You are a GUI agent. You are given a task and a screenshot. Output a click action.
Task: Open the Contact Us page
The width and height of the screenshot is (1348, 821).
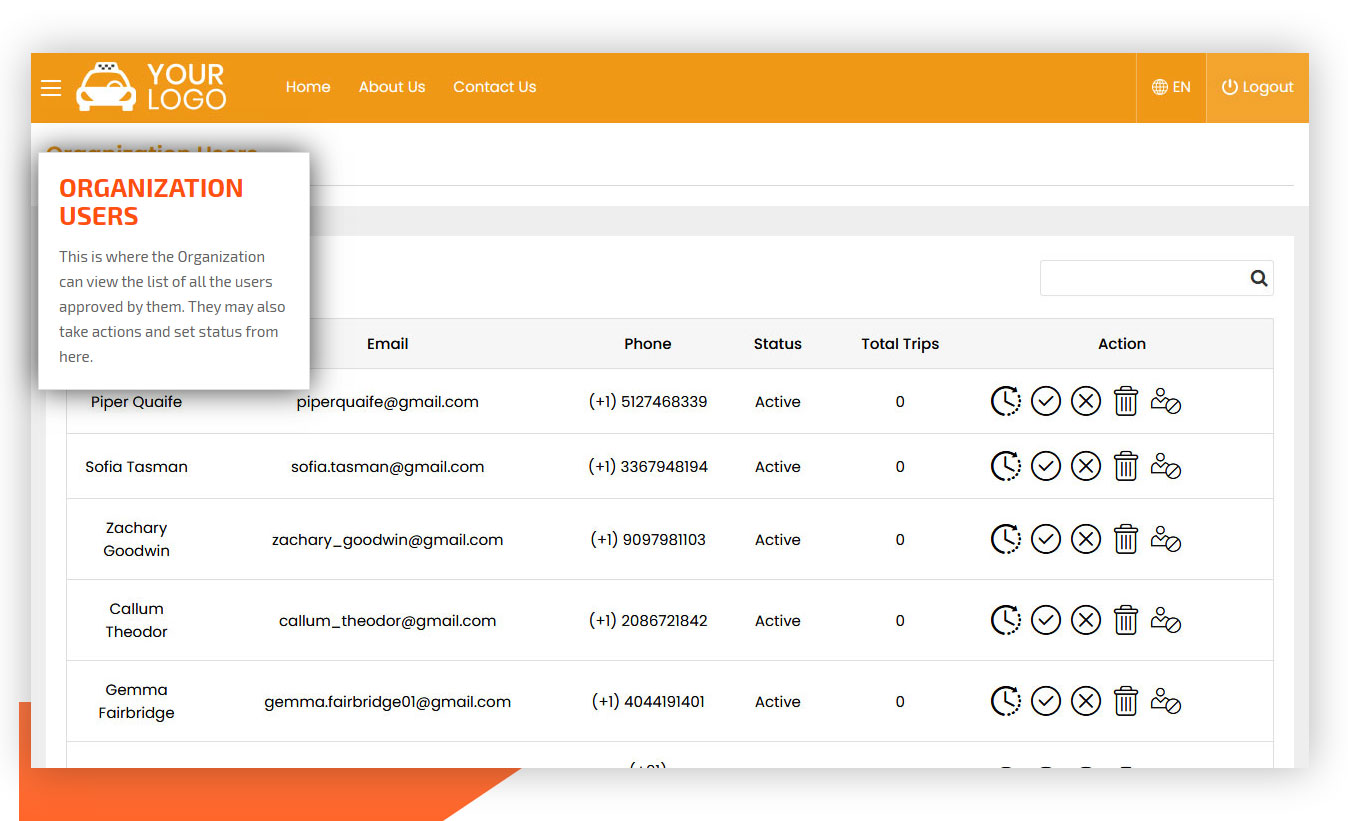coord(495,87)
